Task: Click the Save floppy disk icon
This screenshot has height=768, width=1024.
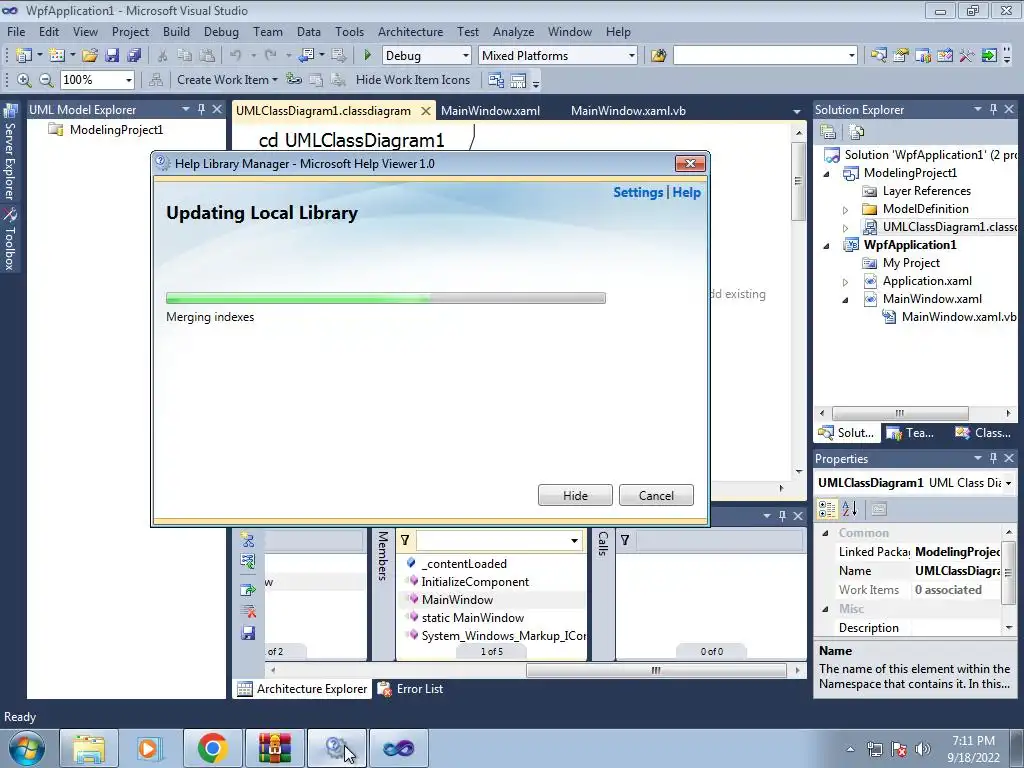Action: pyautogui.click(x=112, y=56)
